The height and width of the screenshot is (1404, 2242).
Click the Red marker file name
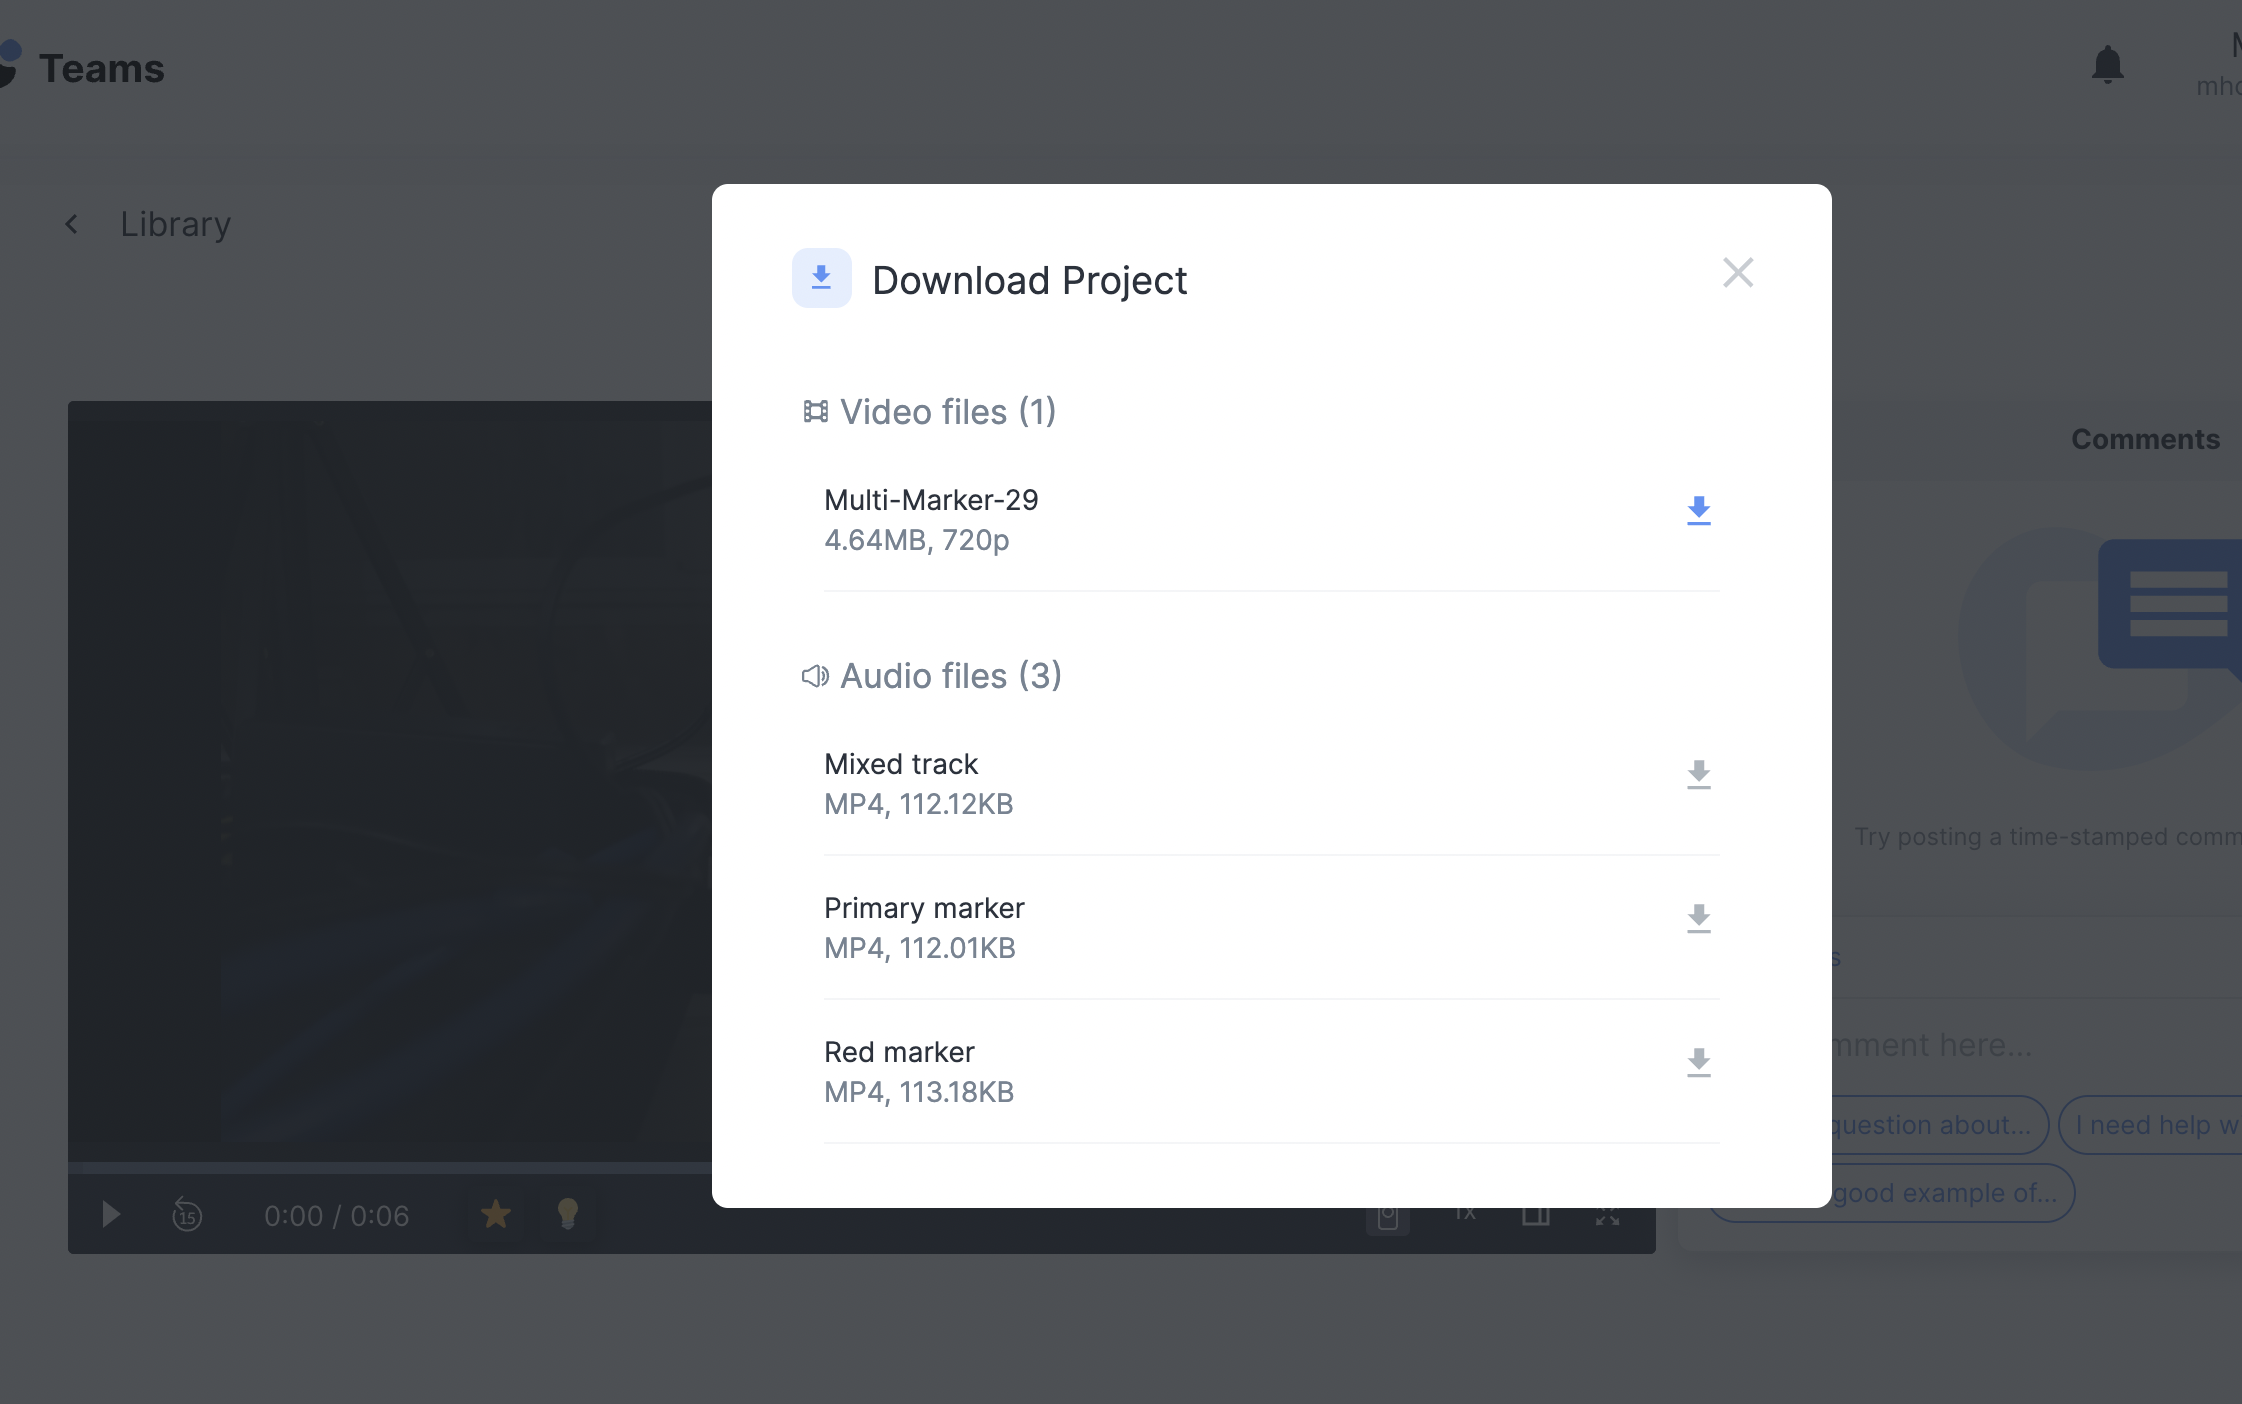[x=899, y=1052]
